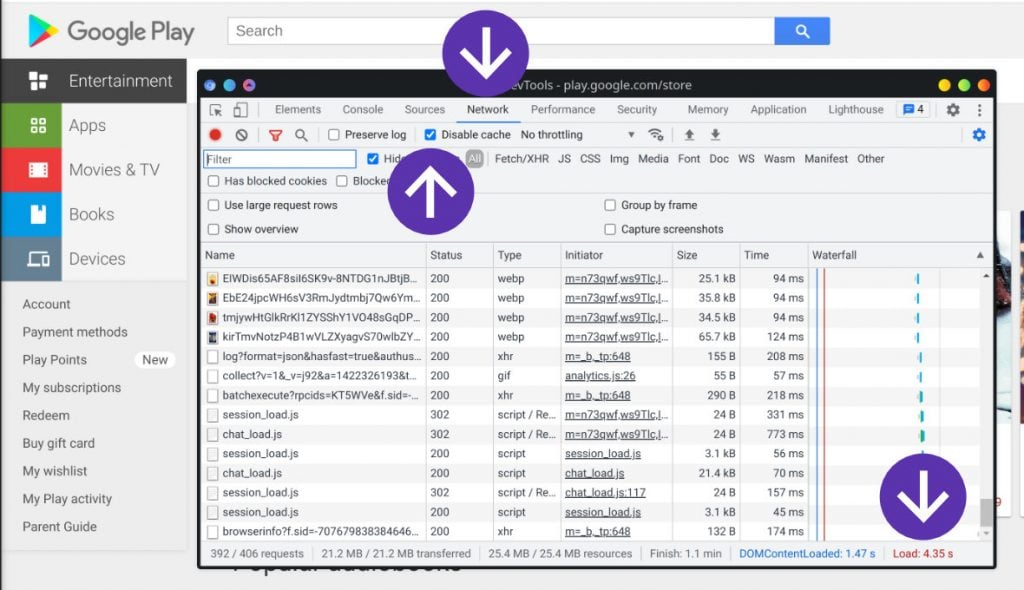Select the Inspect element cursor tool

[x=214, y=110]
